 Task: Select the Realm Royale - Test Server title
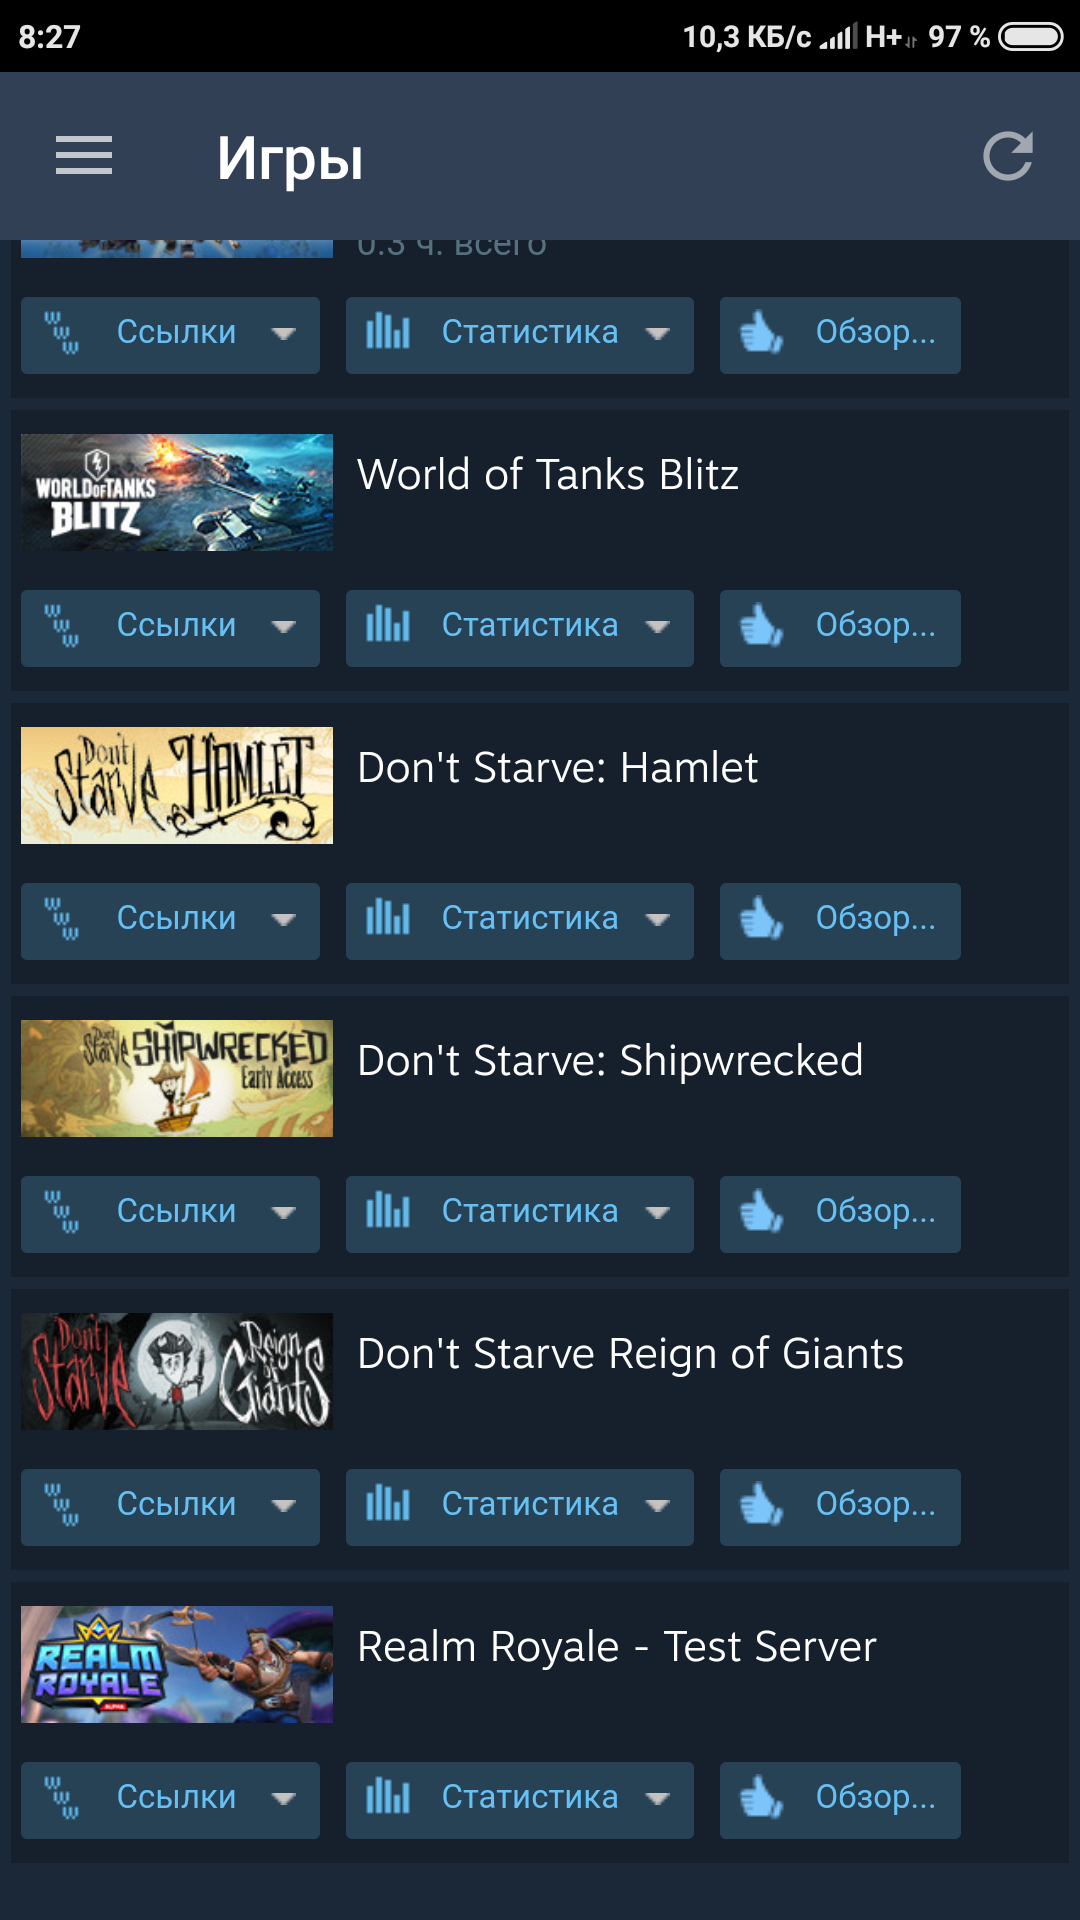617,1647
